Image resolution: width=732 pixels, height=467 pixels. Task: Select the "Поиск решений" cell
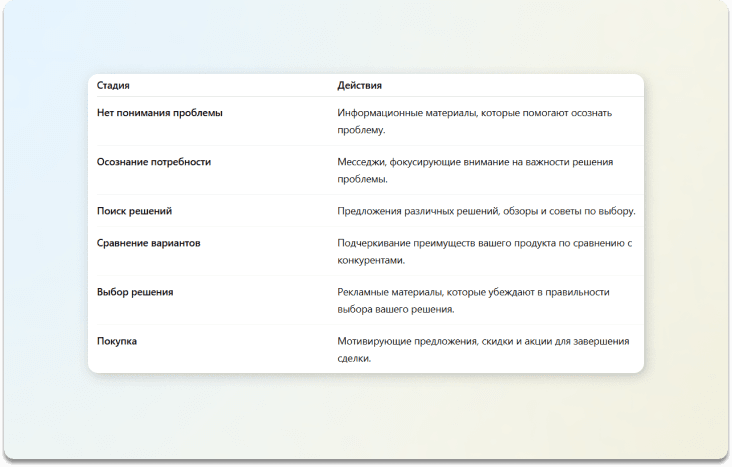tap(134, 211)
